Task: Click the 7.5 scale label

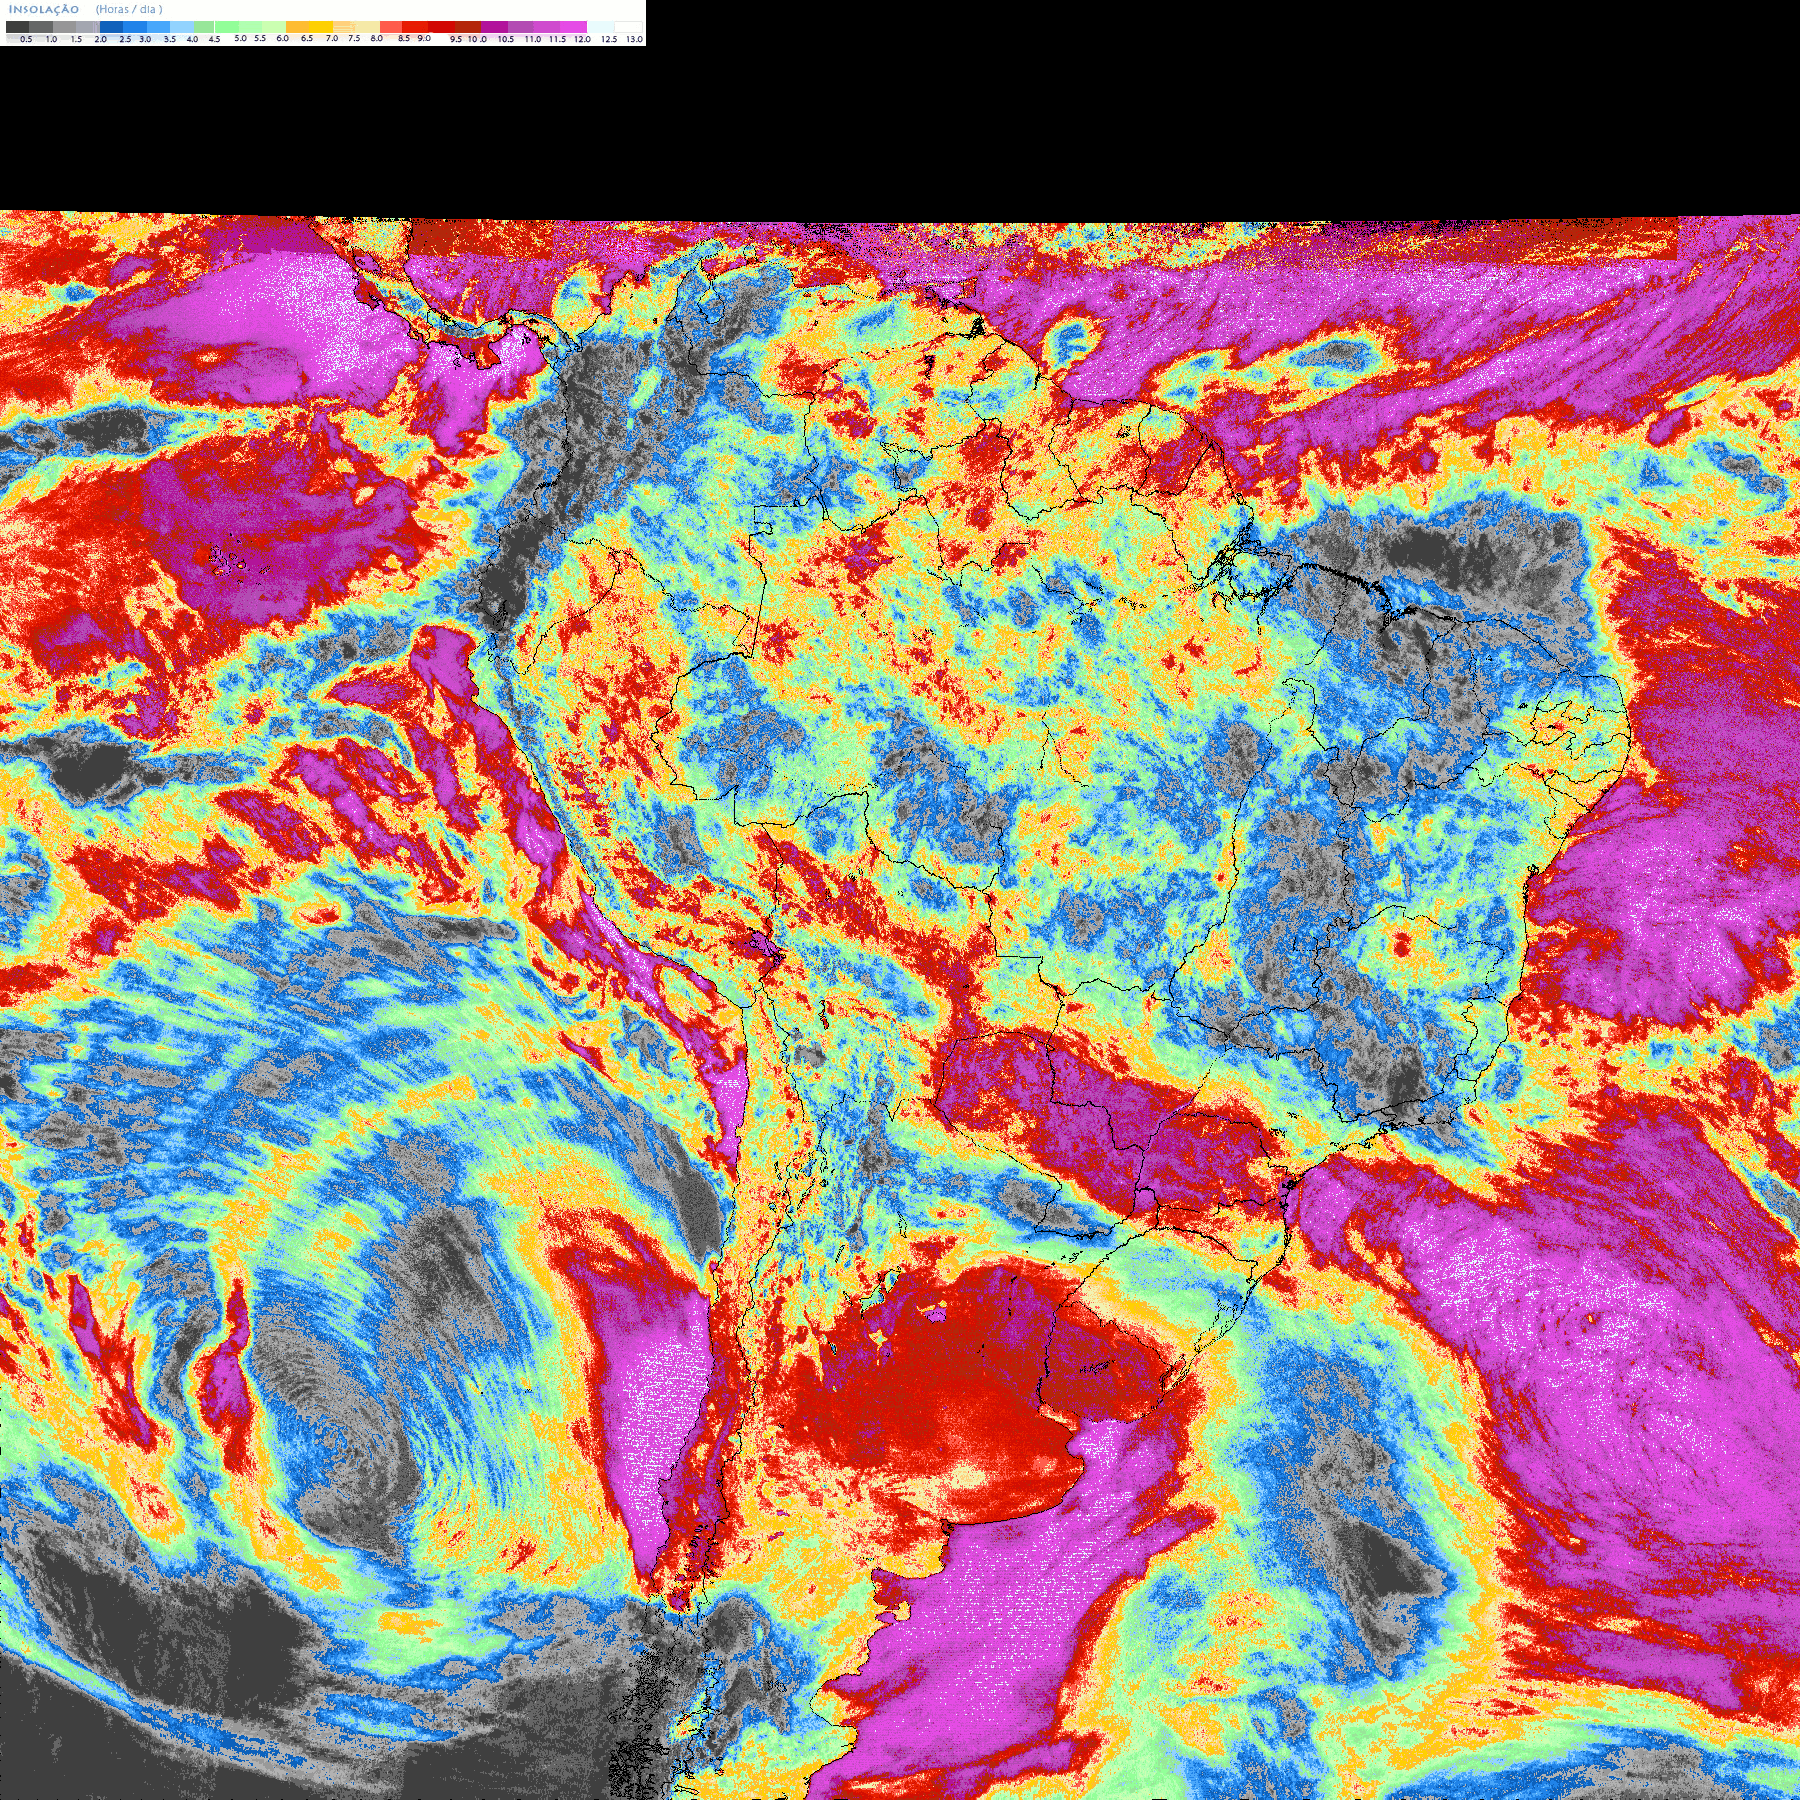Action: click(x=354, y=38)
